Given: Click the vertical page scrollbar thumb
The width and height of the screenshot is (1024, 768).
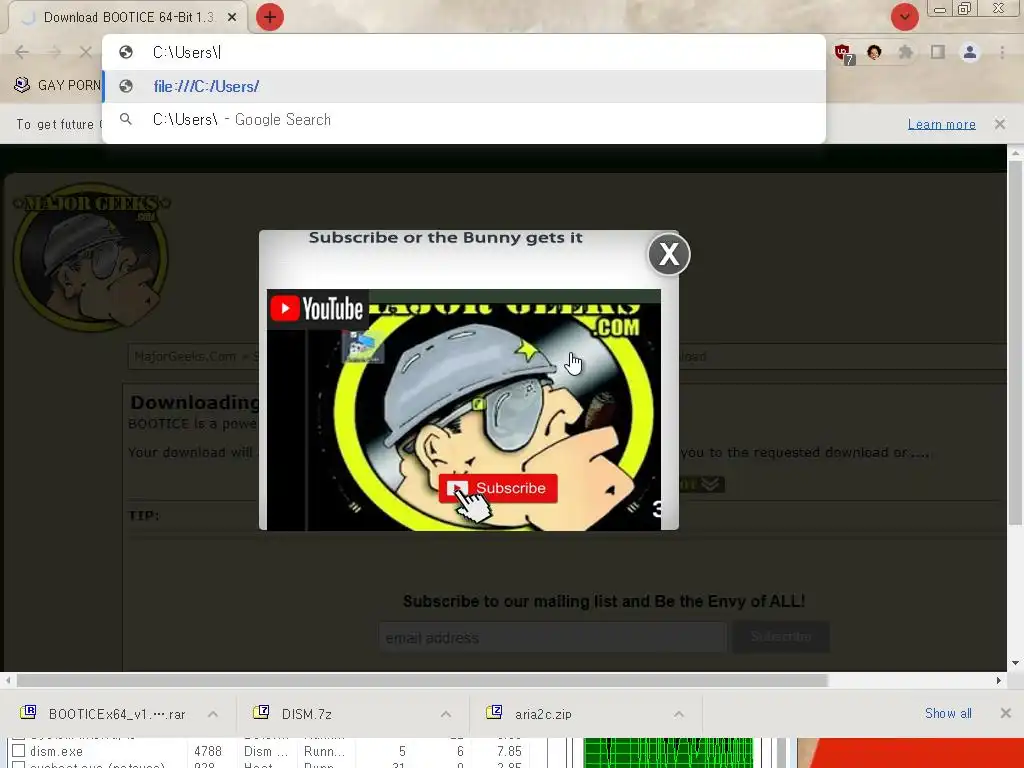Looking at the screenshot, I should (1015, 344).
